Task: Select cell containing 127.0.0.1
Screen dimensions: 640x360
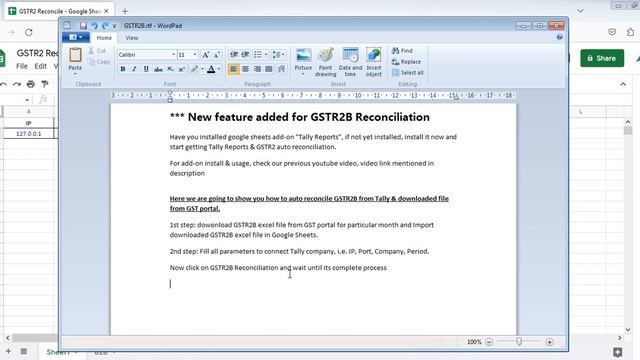Action: [29, 133]
